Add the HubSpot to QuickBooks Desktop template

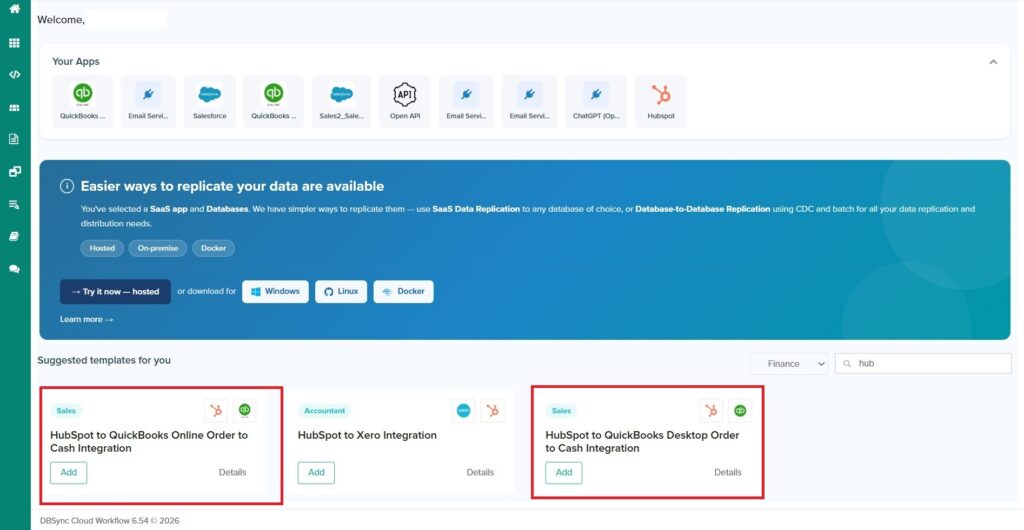[x=564, y=473]
